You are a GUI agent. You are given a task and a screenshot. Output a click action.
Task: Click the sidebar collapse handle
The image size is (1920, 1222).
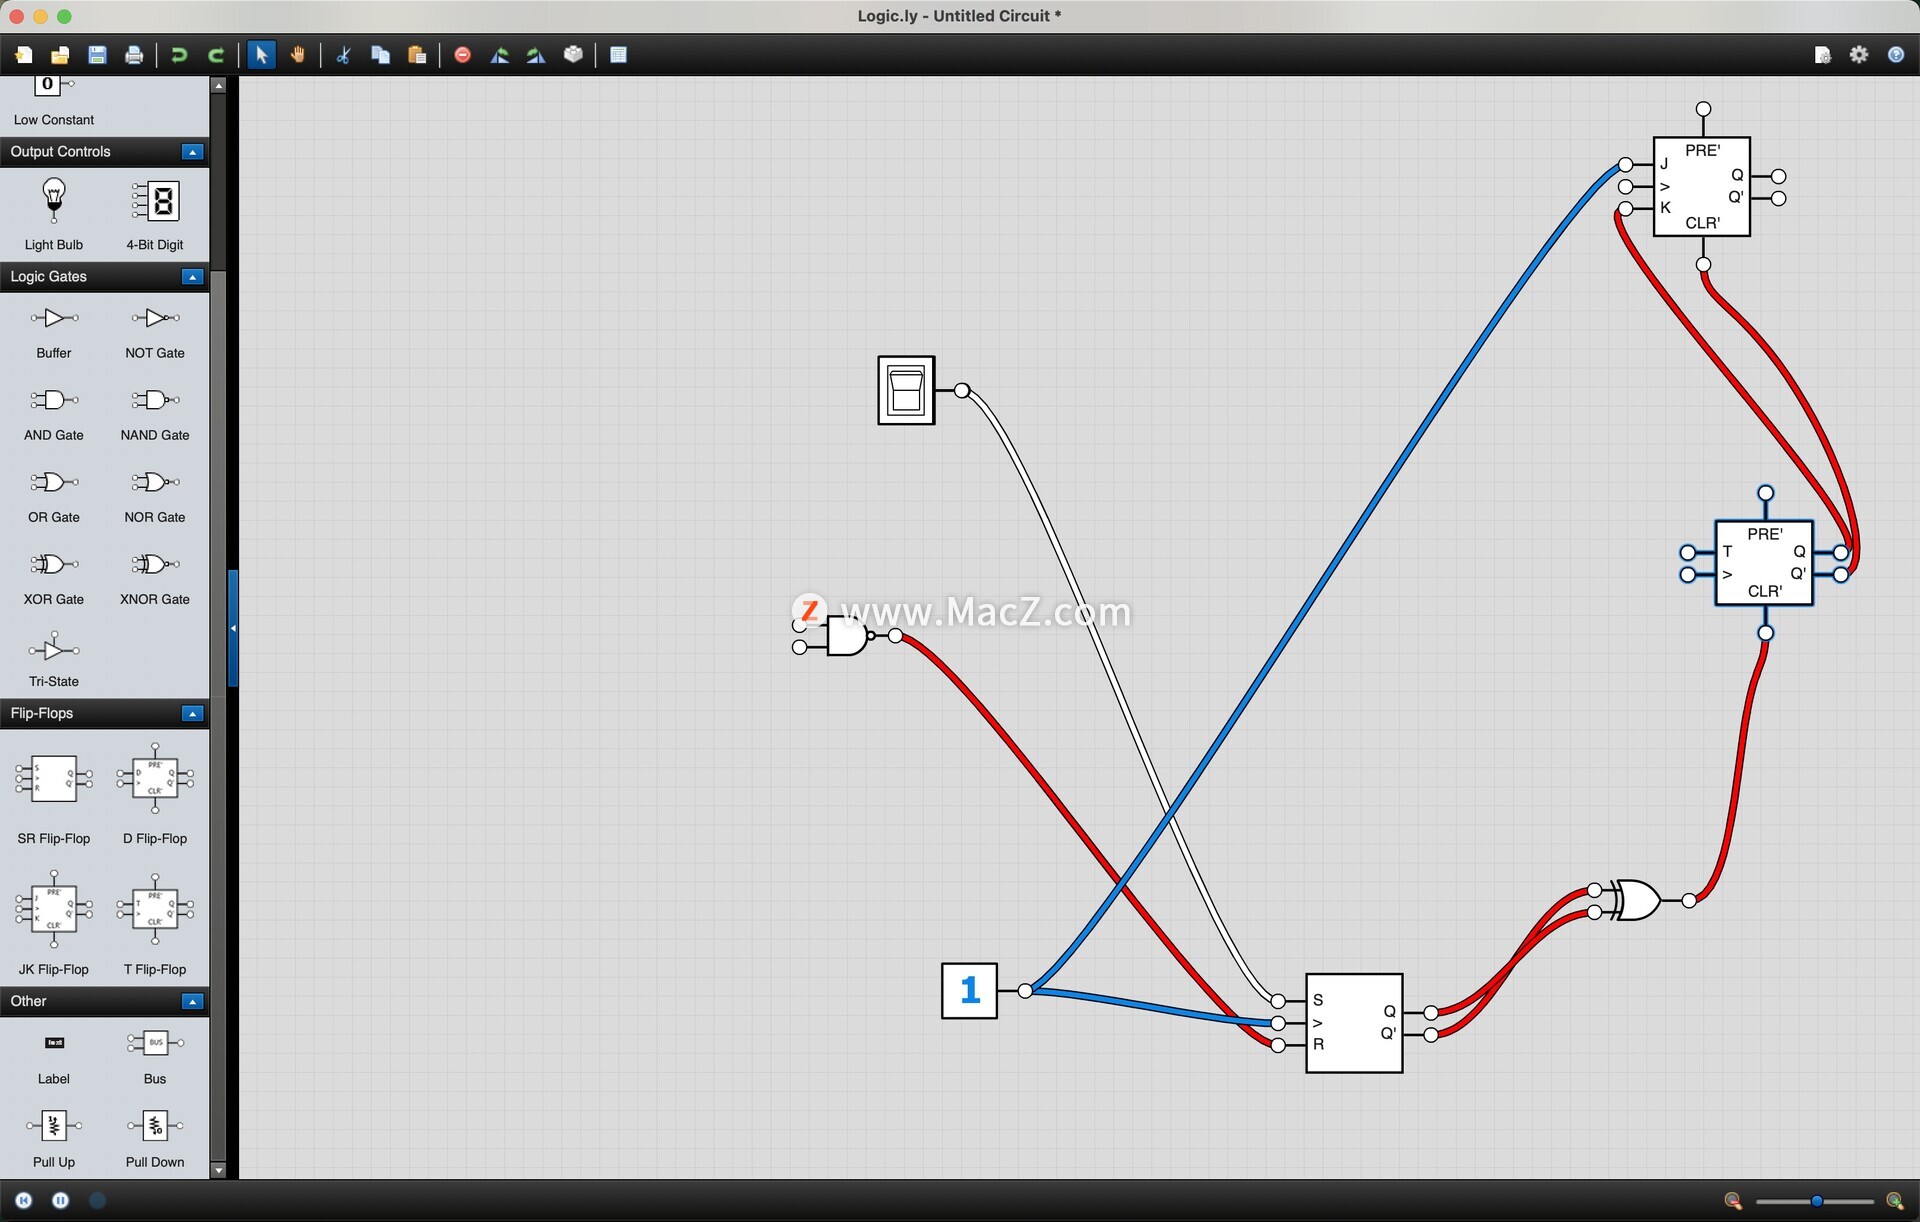(233, 628)
